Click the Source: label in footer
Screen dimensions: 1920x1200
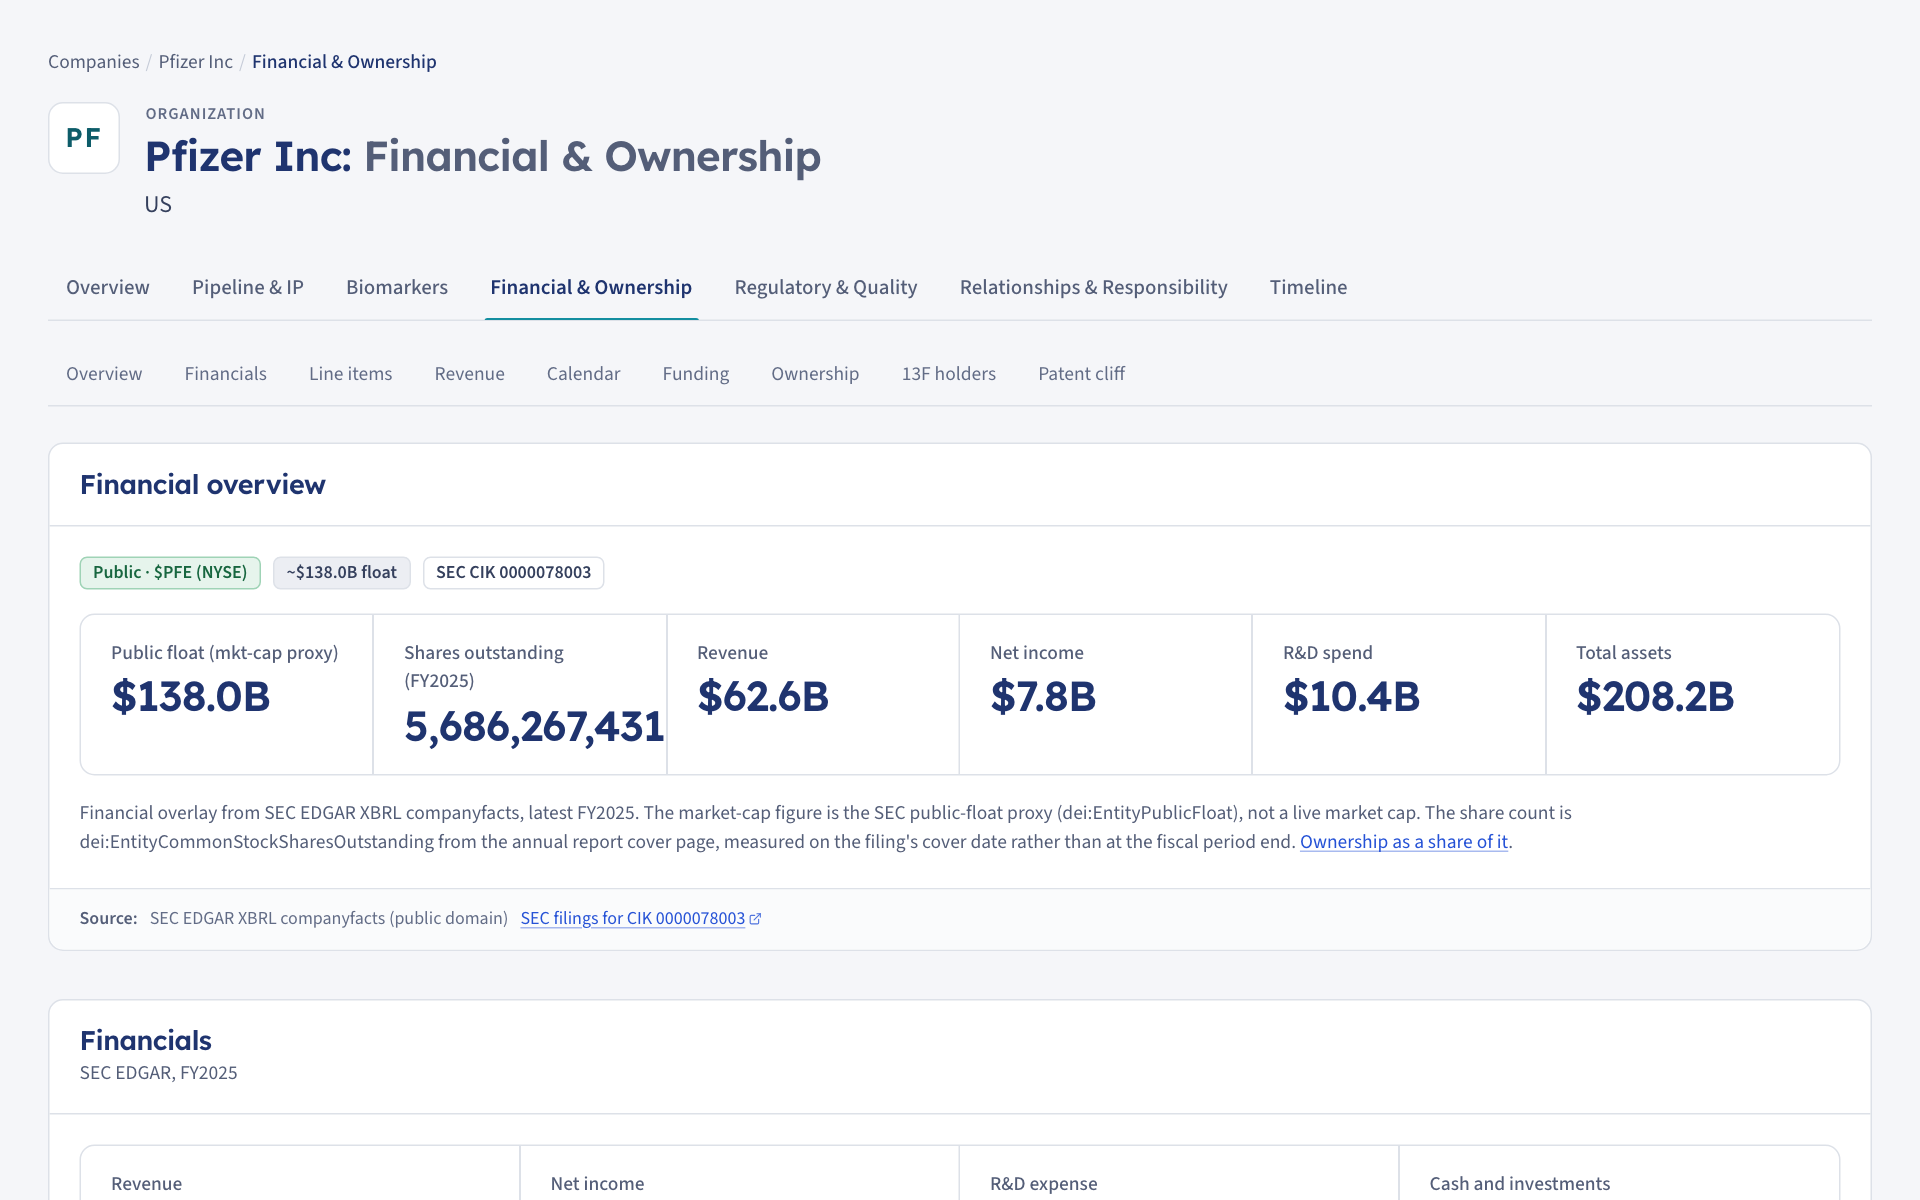pos(109,919)
